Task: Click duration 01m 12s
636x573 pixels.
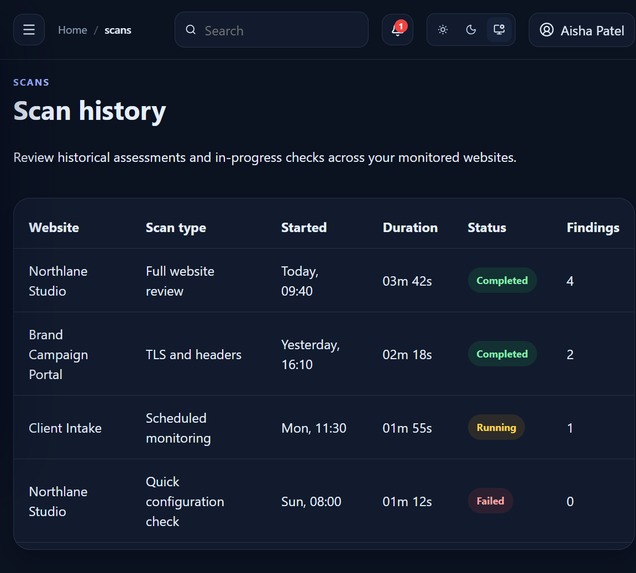Action: [x=407, y=502]
